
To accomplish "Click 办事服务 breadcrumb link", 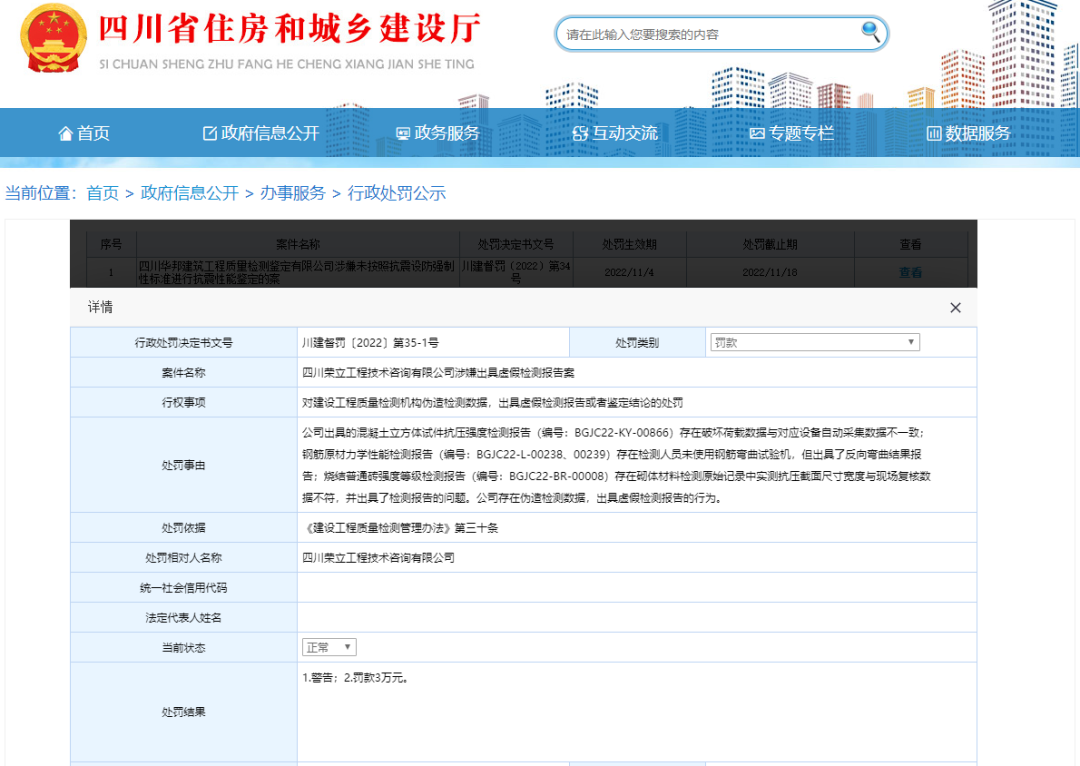I will [293, 193].
